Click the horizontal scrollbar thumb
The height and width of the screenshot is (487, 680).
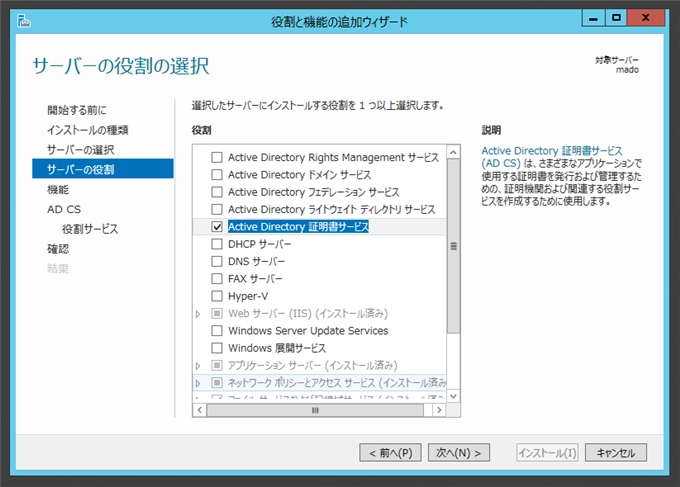[x=315, y=410]
